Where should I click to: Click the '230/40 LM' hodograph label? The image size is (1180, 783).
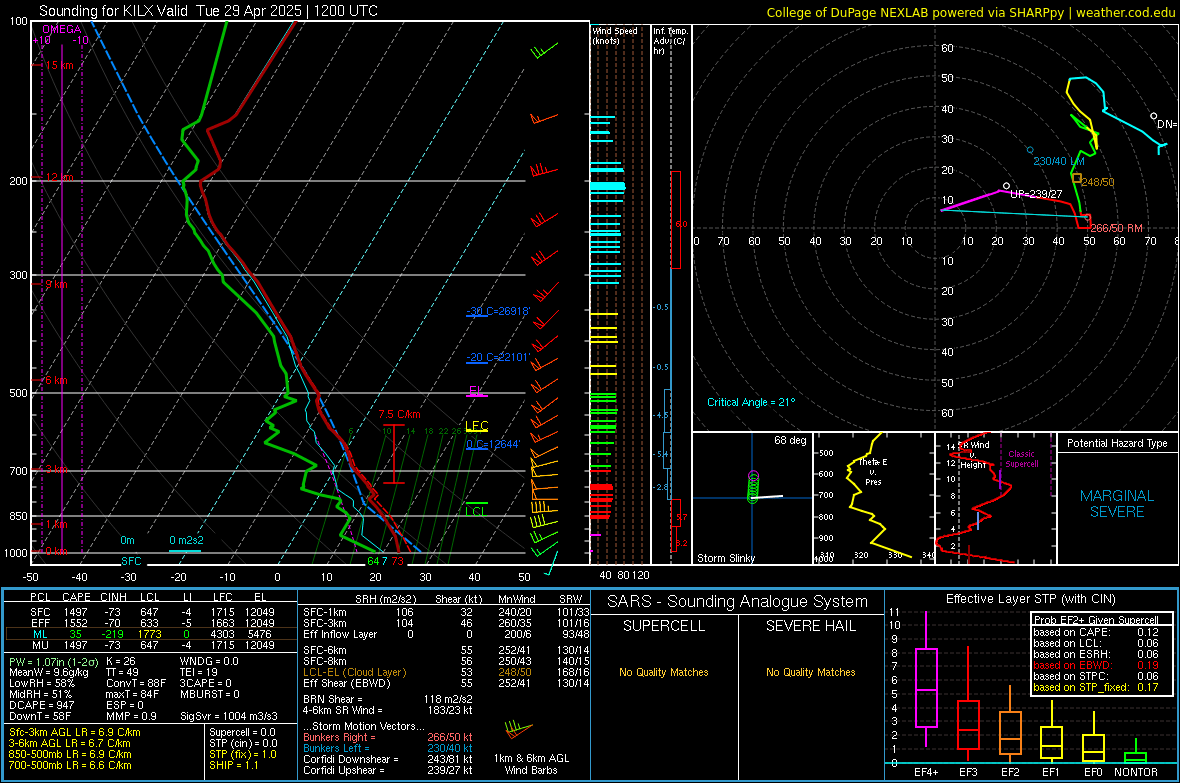[x=1059, y=161]
